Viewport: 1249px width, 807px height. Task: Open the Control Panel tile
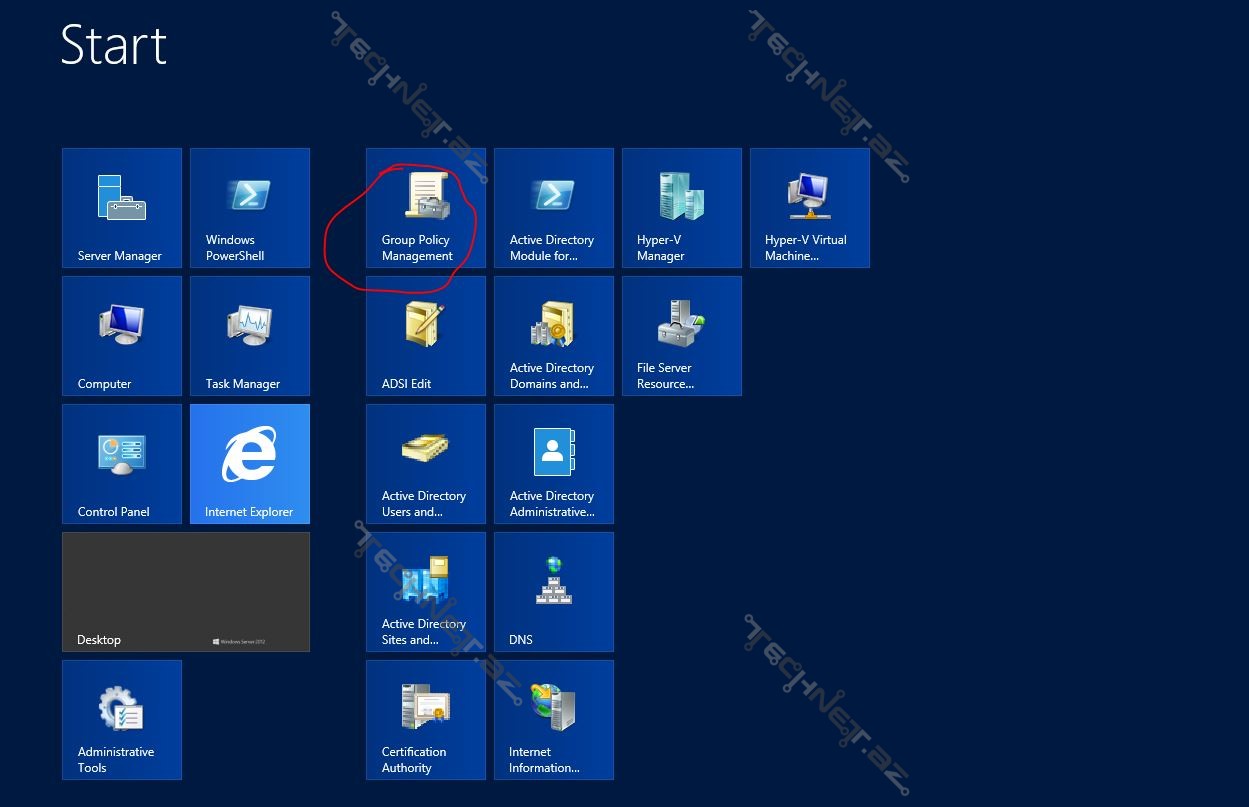[x=122, y=464]
